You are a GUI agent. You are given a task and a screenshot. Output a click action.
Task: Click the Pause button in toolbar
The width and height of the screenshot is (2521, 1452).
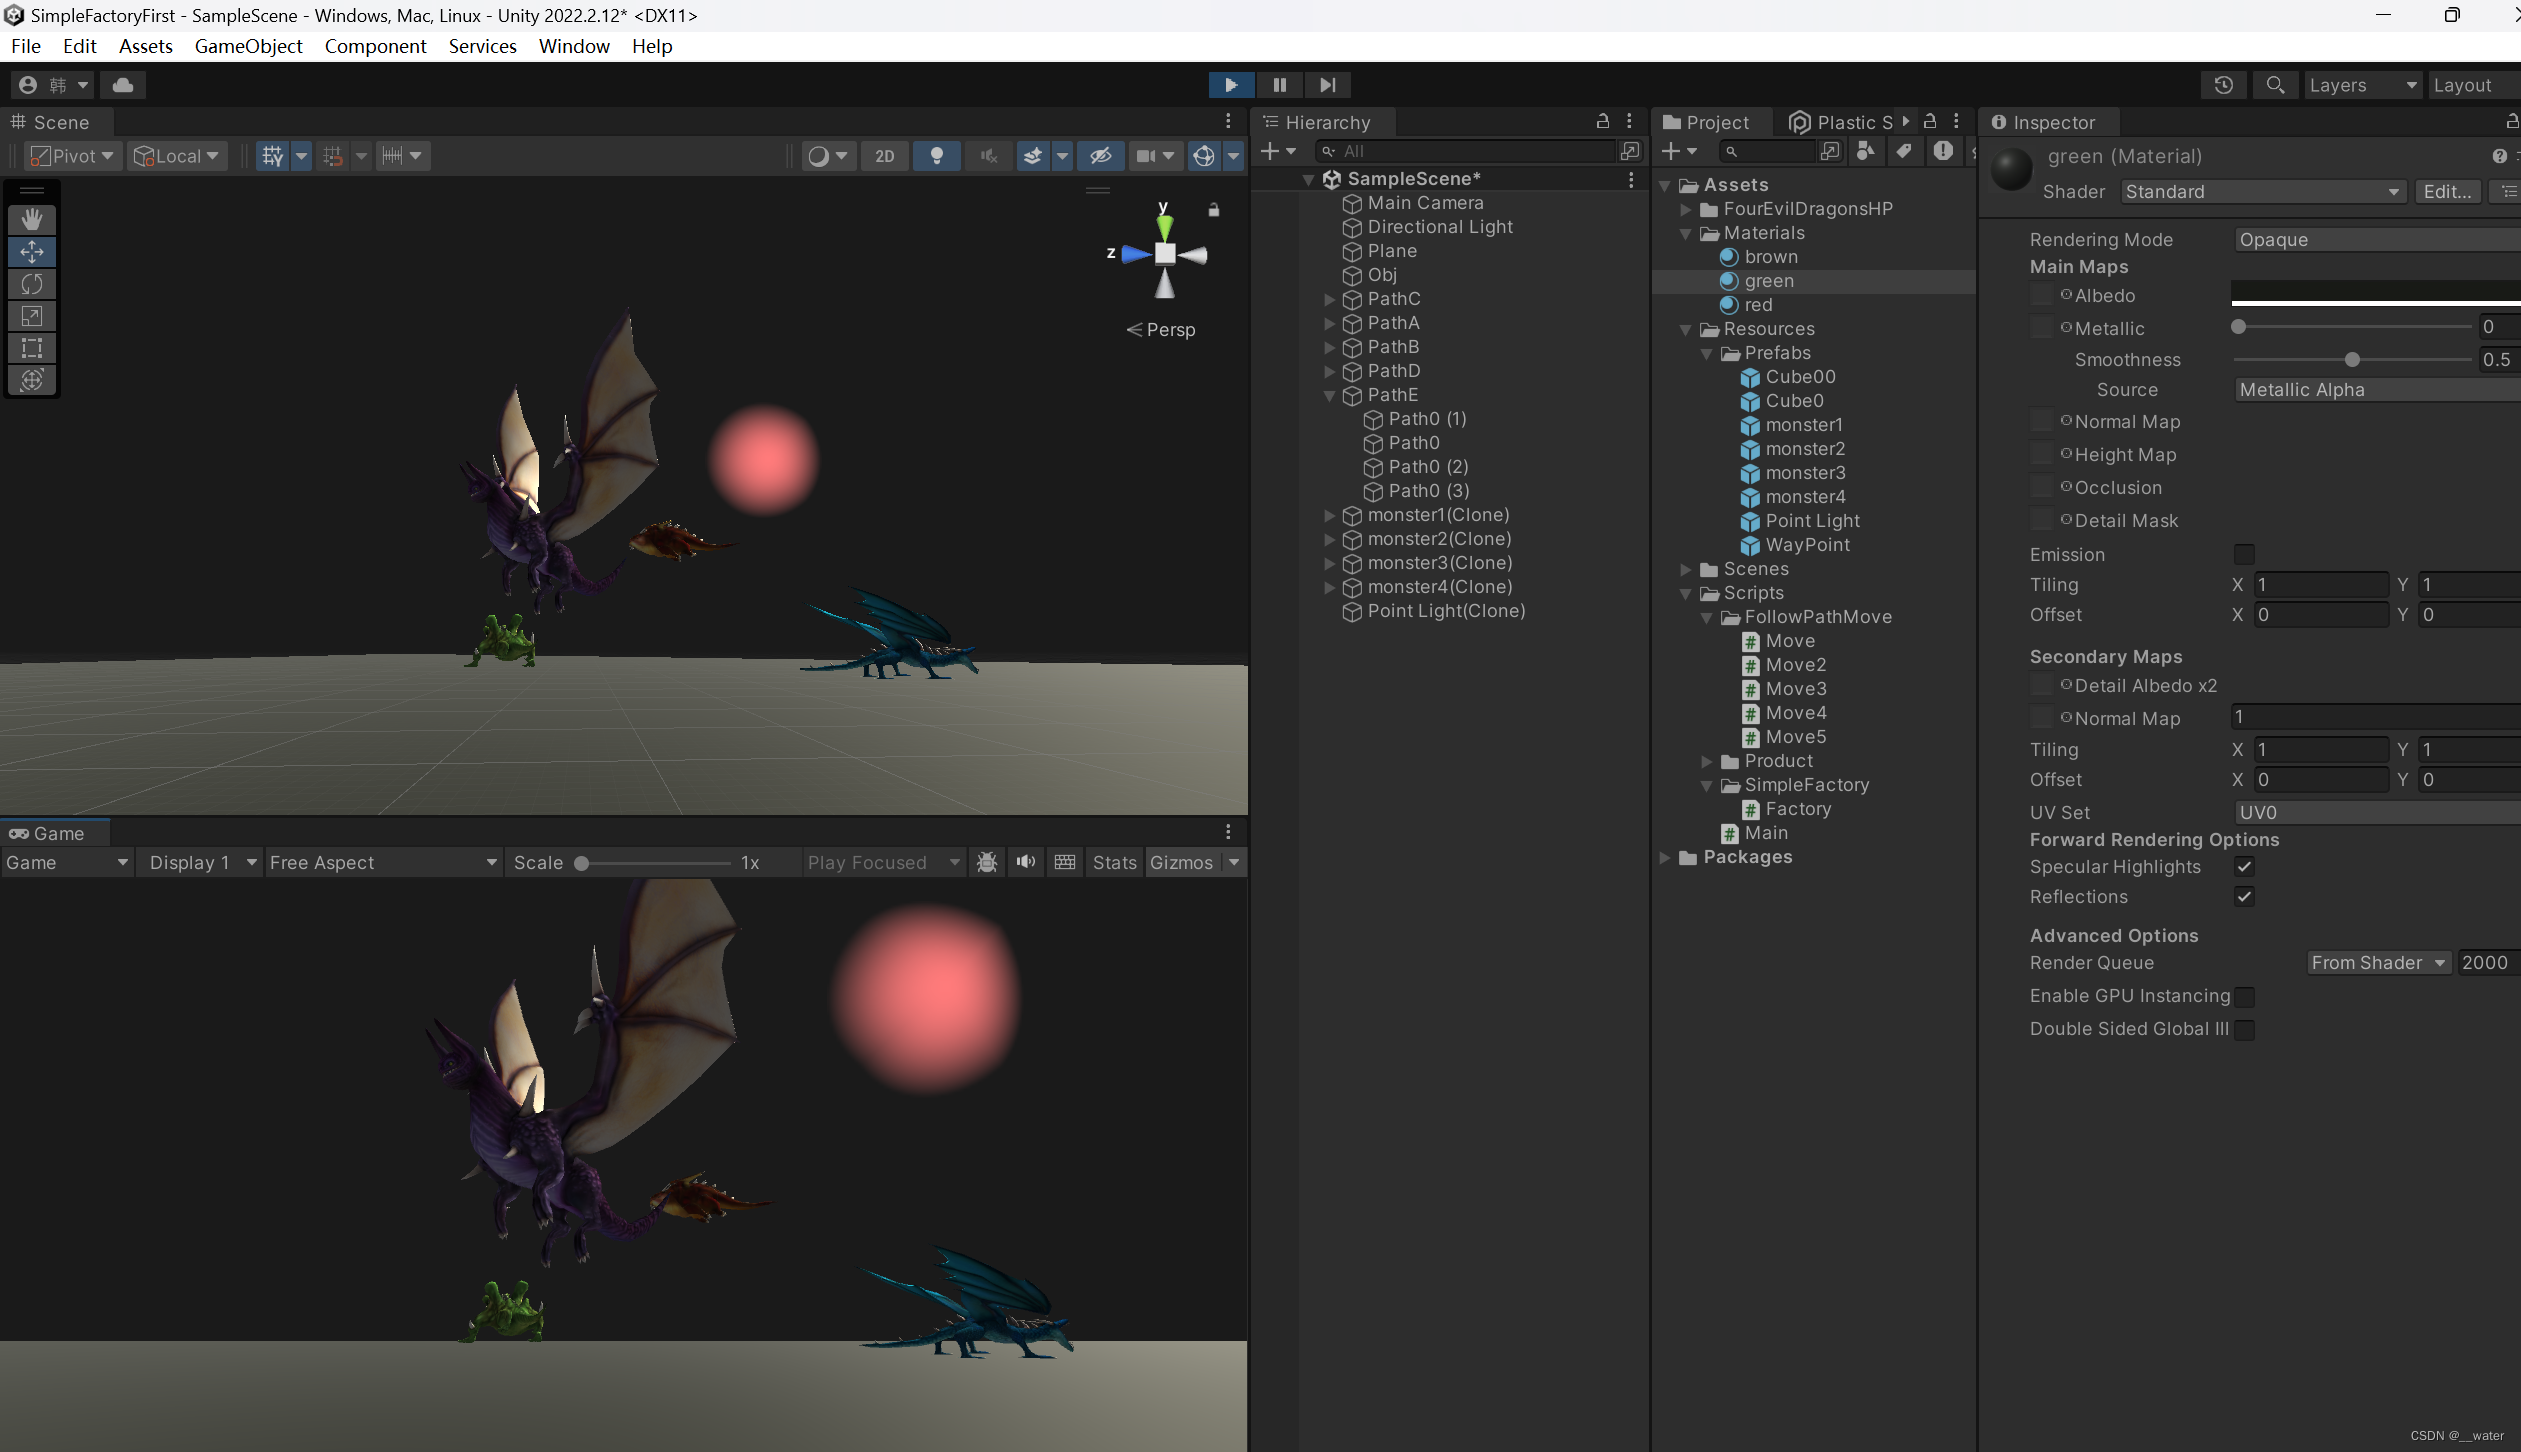(x=1280, y=83)
